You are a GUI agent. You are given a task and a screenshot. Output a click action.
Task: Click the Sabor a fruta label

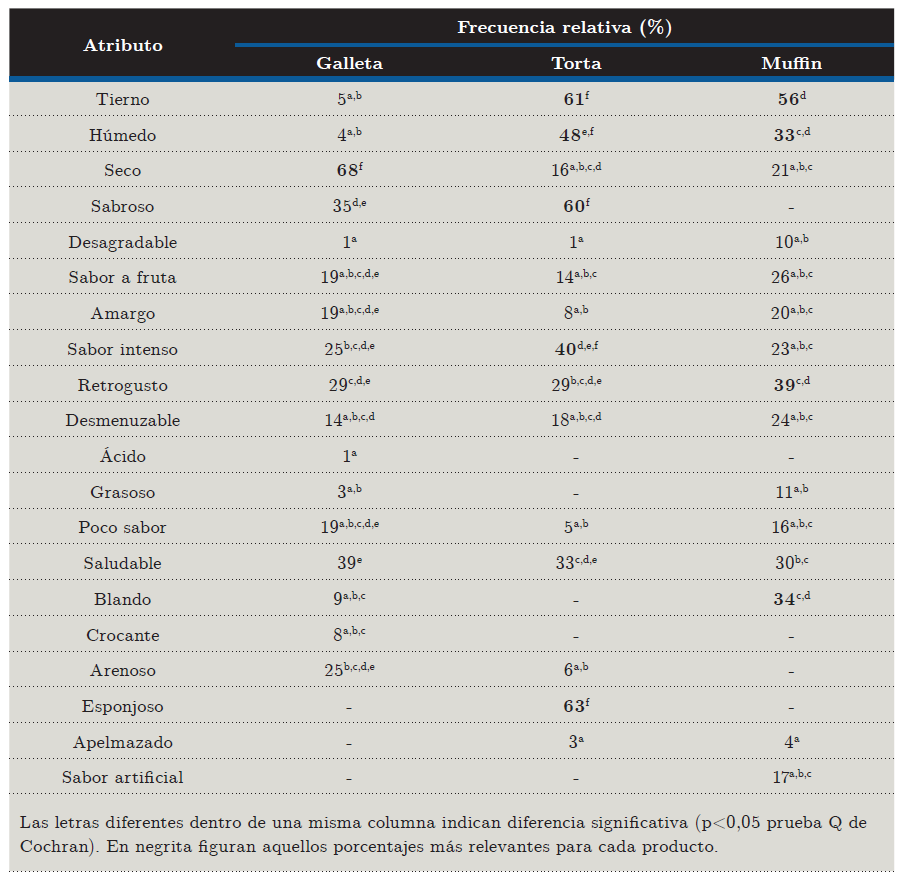coord(123,277)
